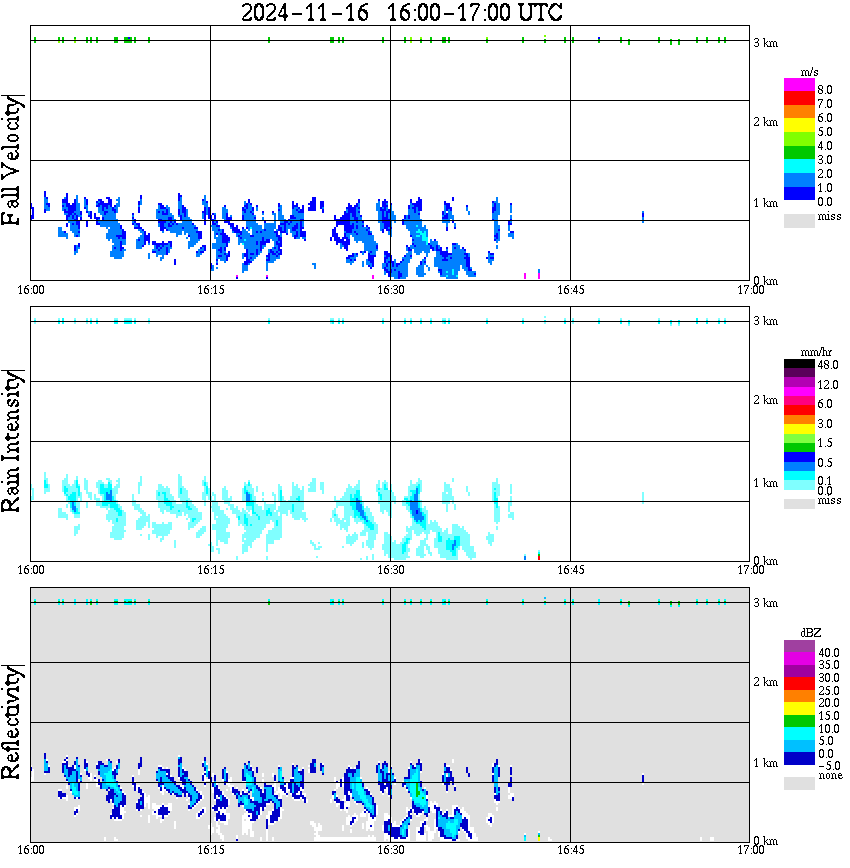Viewport: 850px width, 868px height.
Task: Click the '16:00' time label under Rain Intensity
Action: pos(30,570)
